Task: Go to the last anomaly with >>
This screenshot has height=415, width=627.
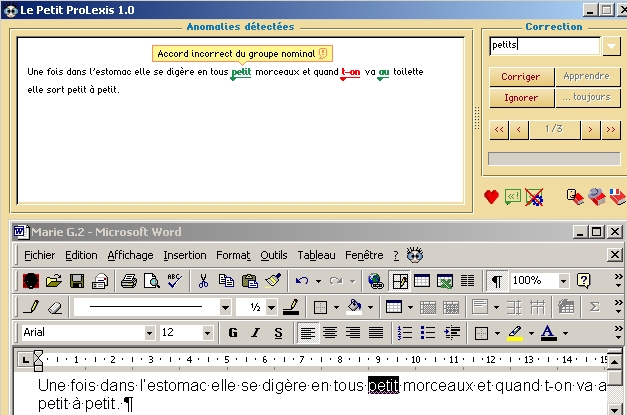Action: pyautogui.click(x=611, y=130)
